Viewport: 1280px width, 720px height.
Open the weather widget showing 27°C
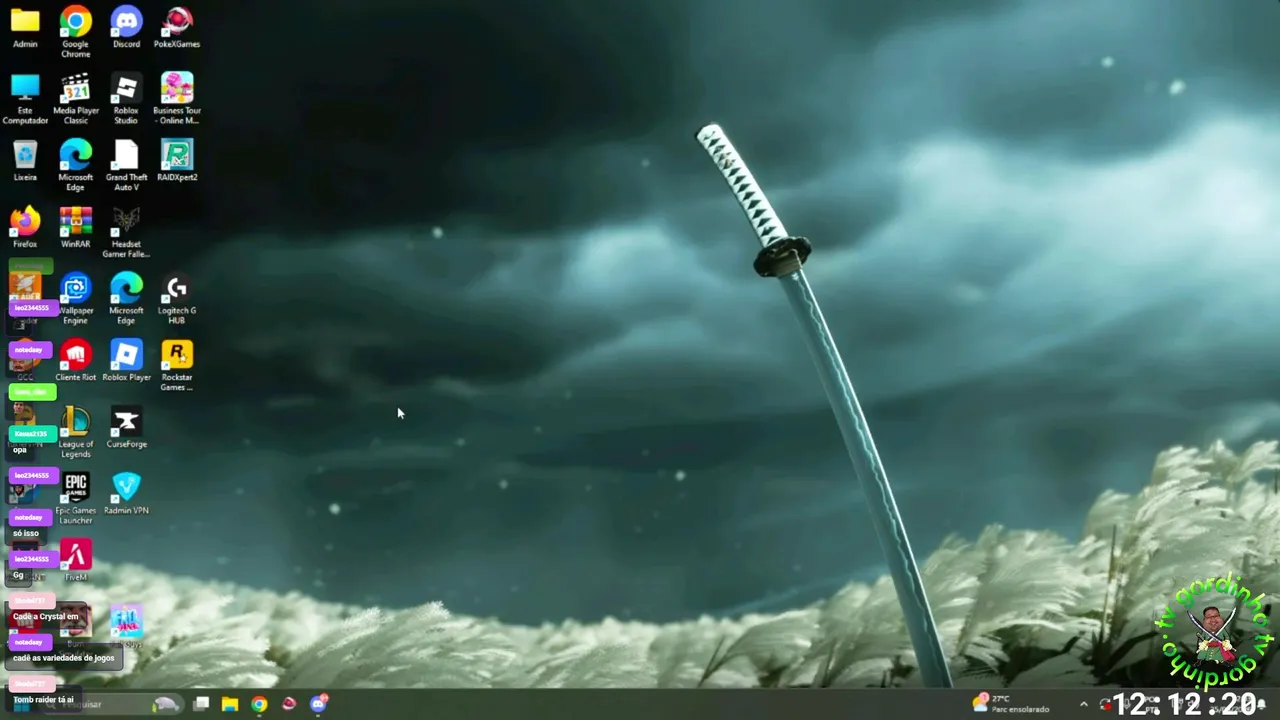(x=1012, y=704)
